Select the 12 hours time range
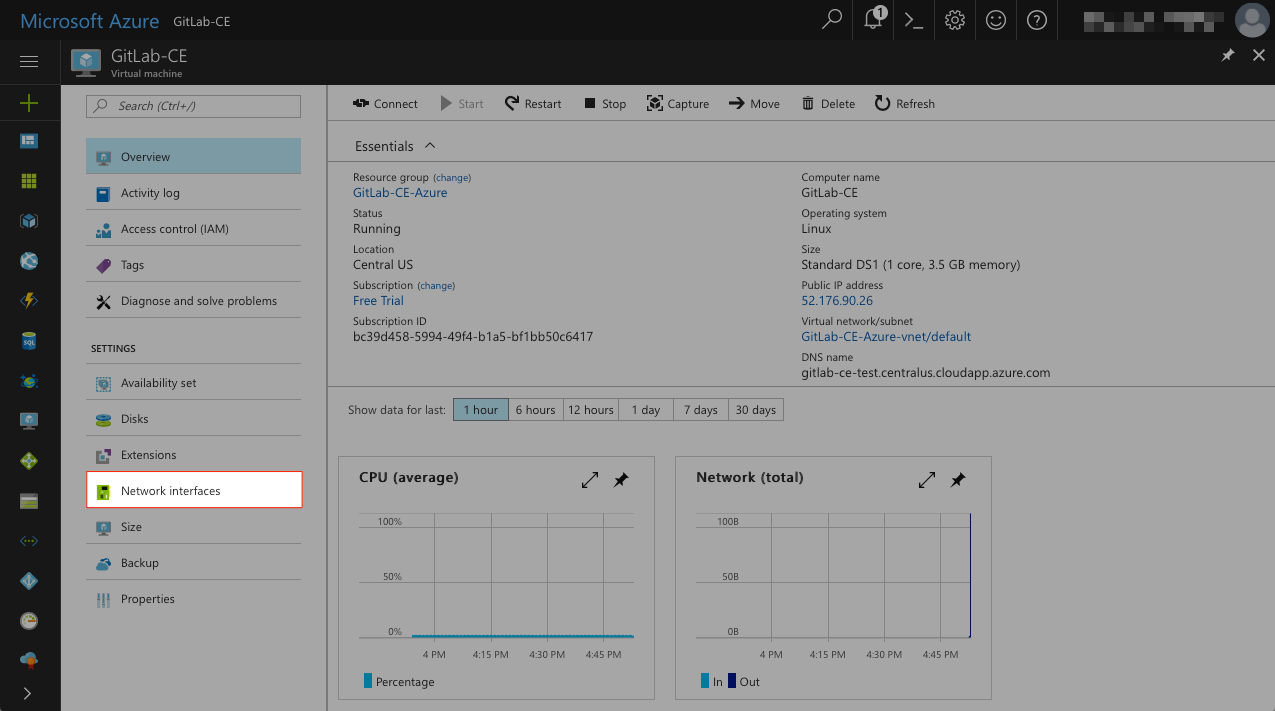 click(591, 410)
